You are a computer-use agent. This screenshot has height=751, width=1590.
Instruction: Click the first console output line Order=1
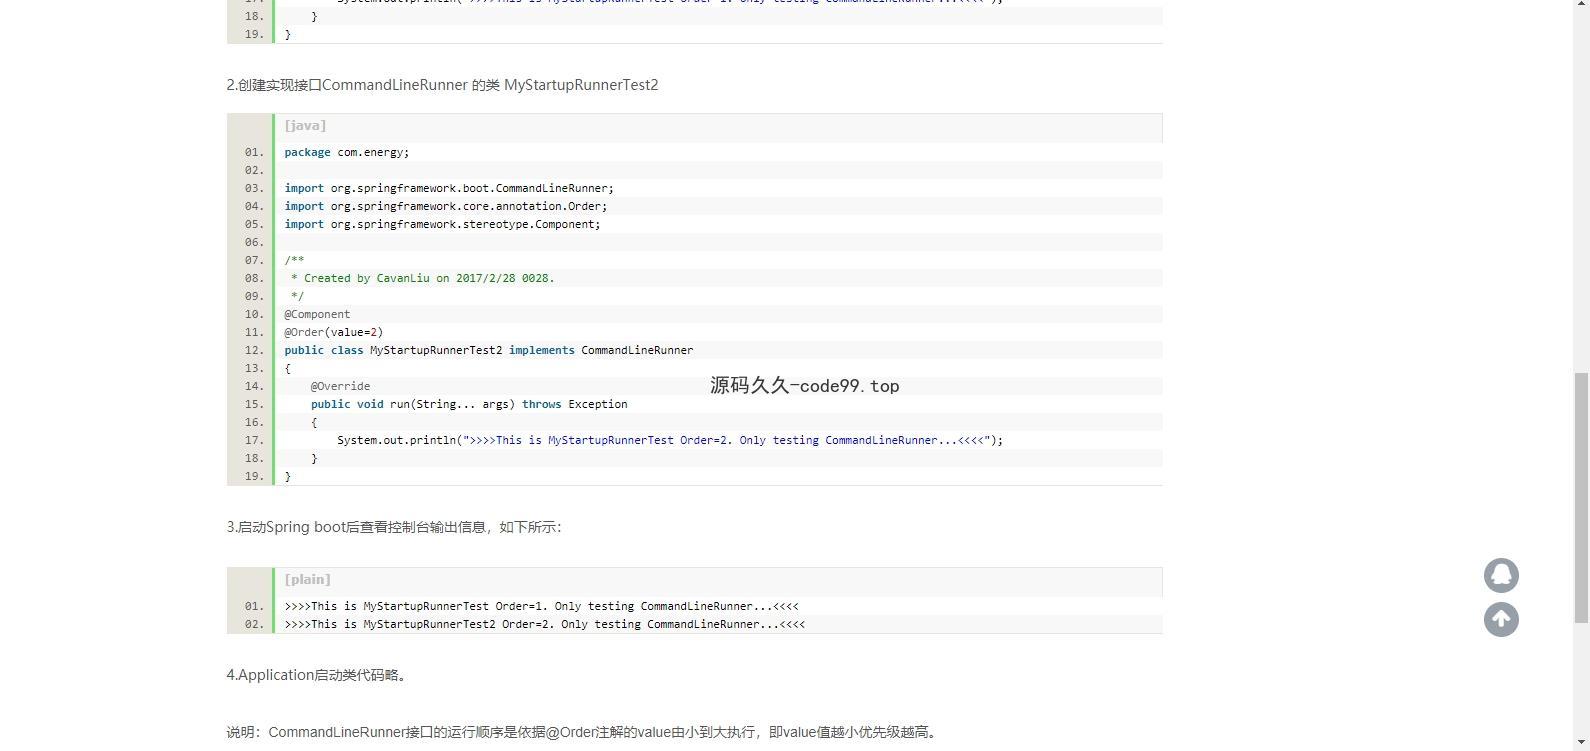tap(541, 606)
